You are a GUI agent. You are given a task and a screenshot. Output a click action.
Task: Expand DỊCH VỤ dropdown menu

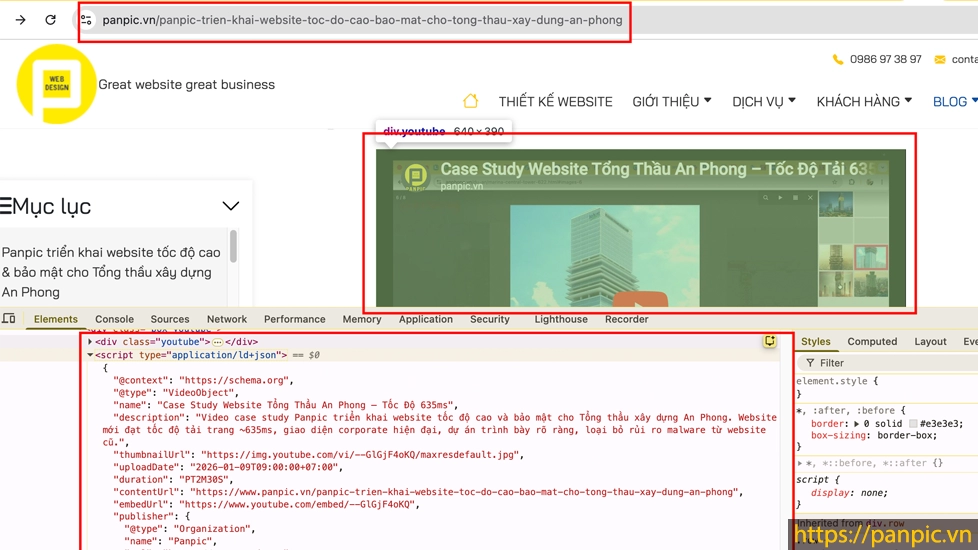click(x=763, y=102)
